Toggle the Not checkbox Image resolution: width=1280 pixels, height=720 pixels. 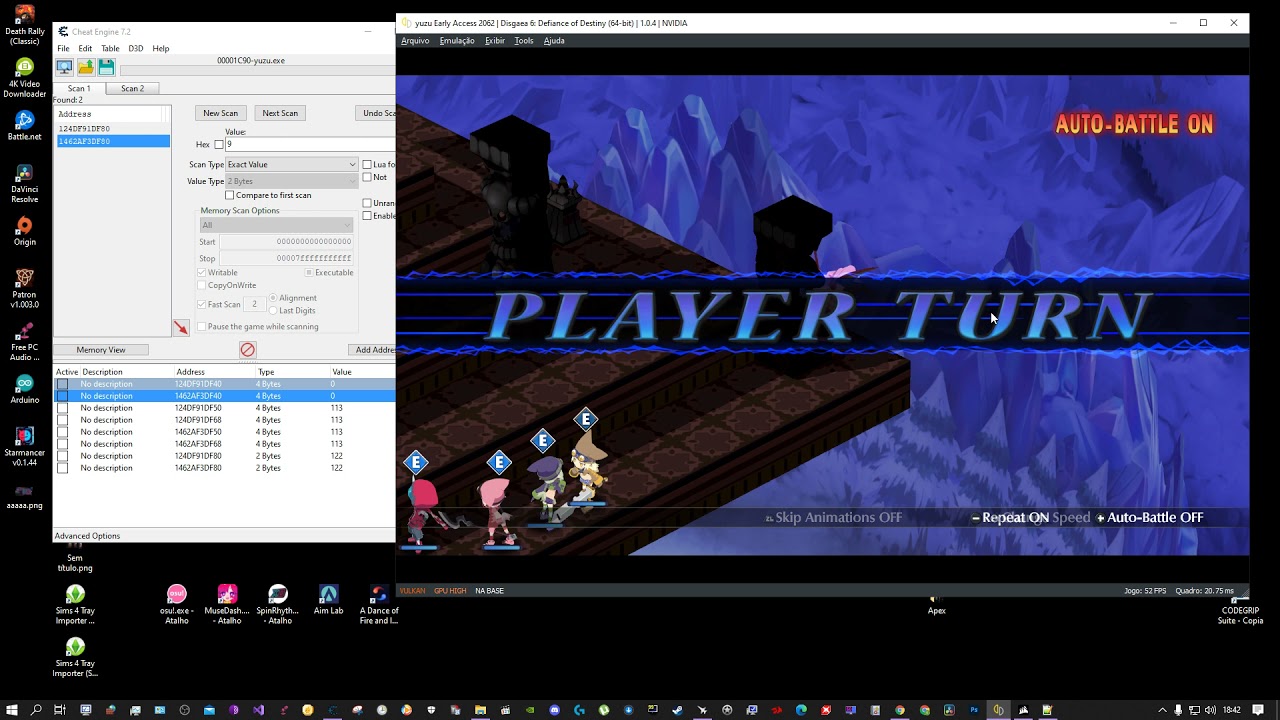point(367,177)
